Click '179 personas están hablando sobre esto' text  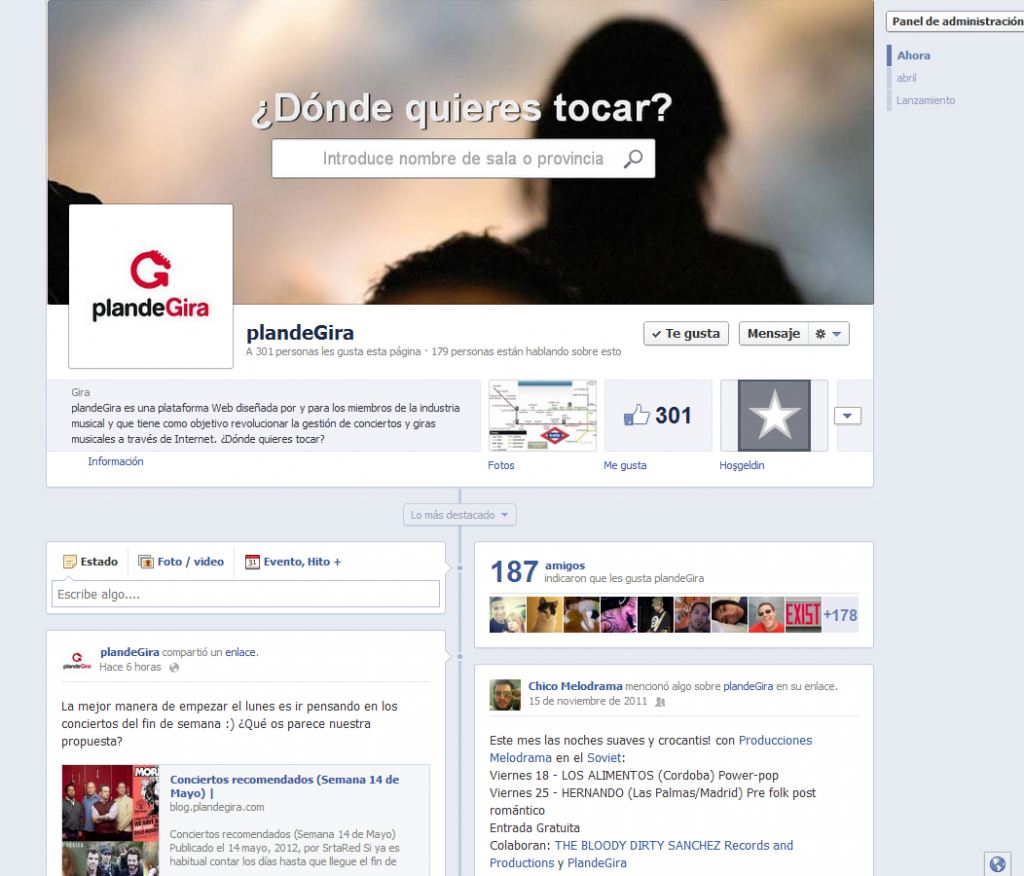coord(526,351)
